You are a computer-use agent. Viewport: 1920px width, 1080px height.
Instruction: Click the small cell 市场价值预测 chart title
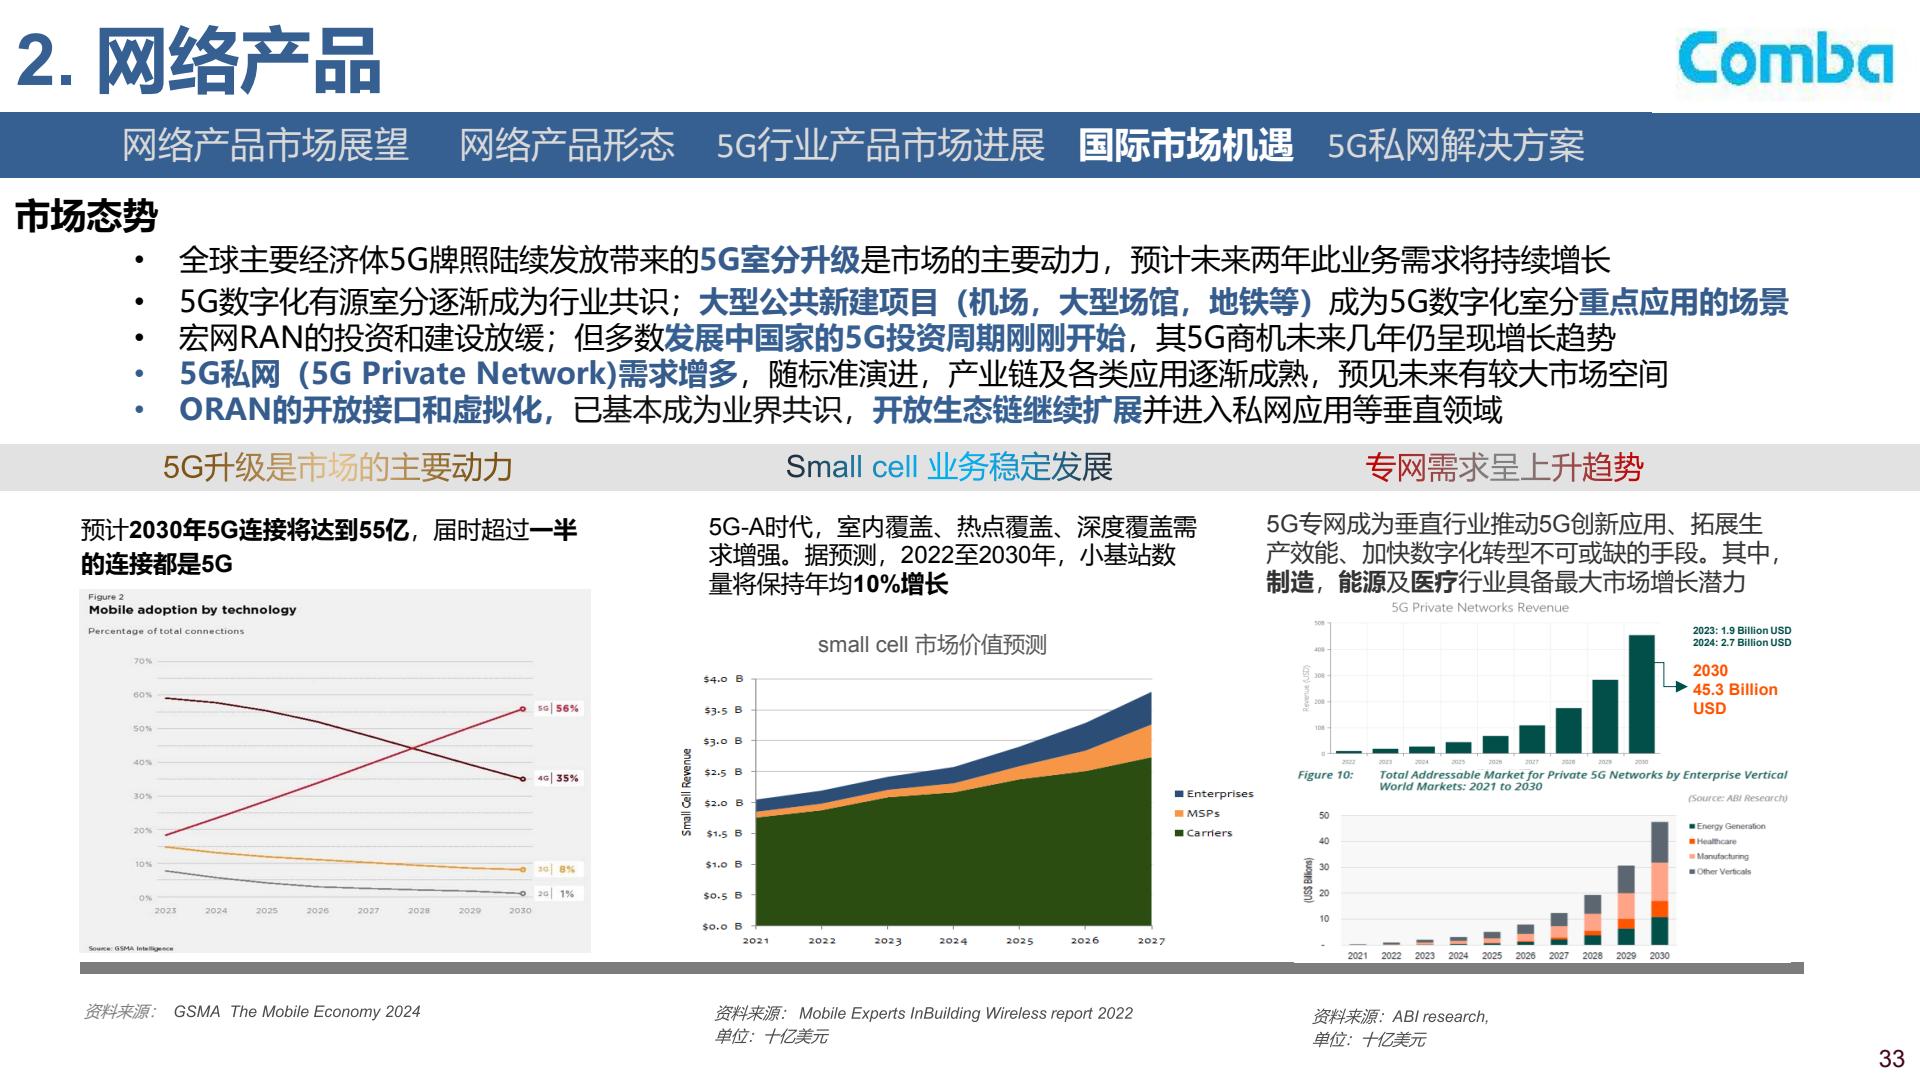pos(932,645)
